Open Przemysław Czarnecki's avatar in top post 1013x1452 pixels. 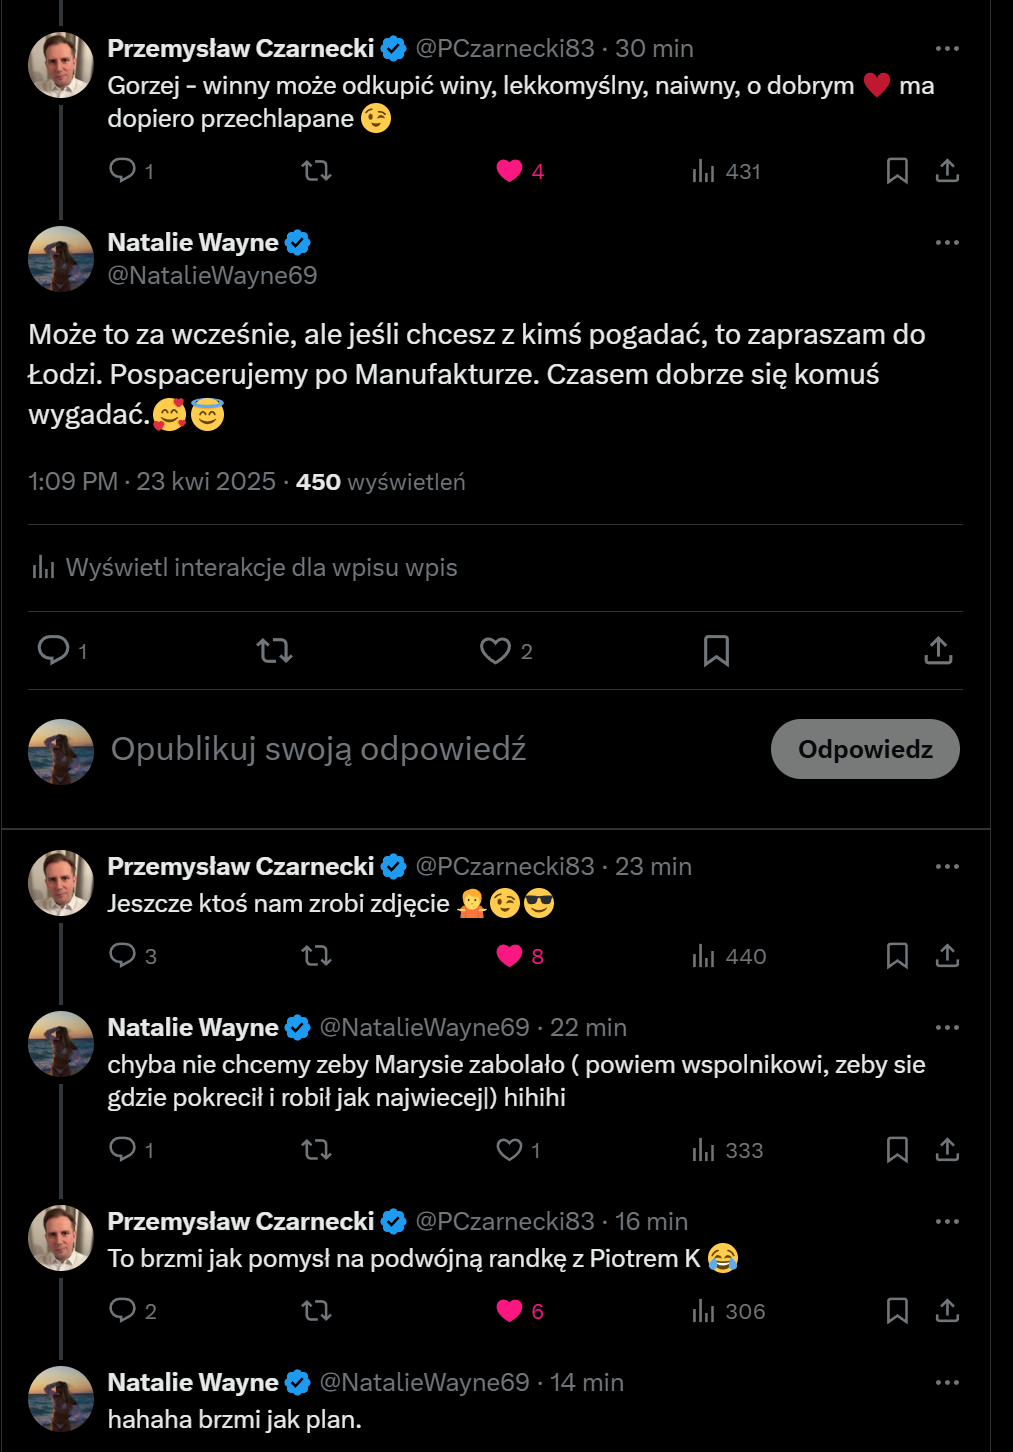tap(61, 65)
